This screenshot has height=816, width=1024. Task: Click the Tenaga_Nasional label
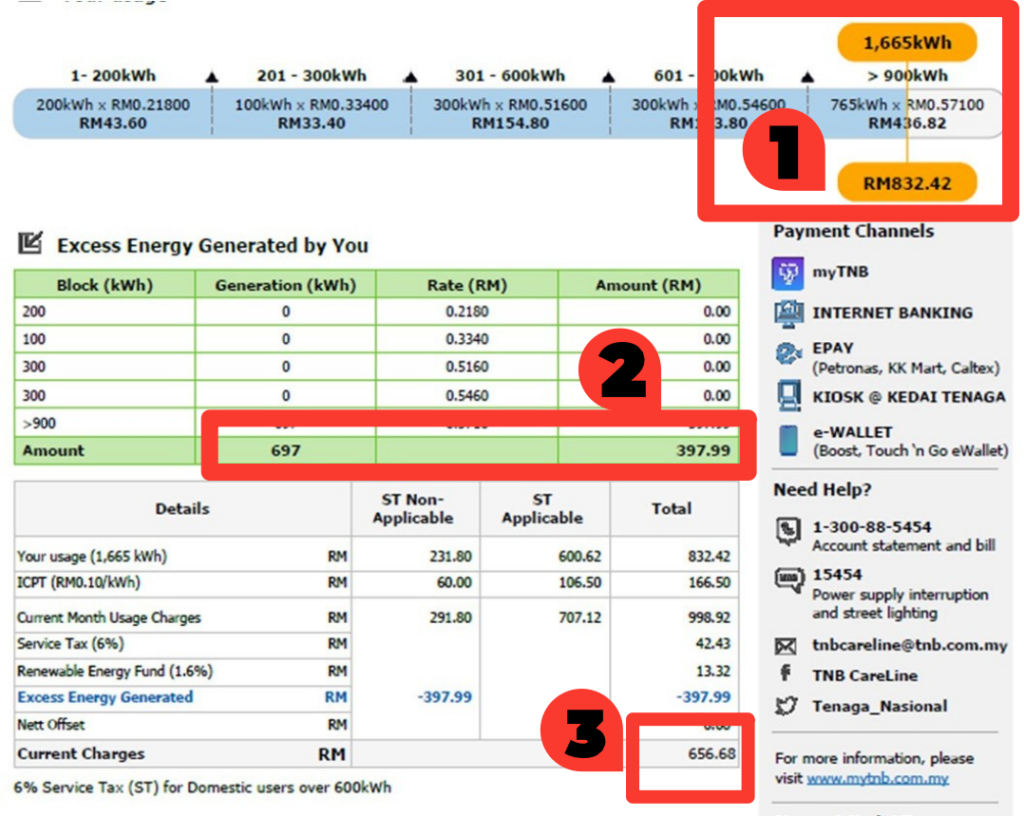point(880,706)
